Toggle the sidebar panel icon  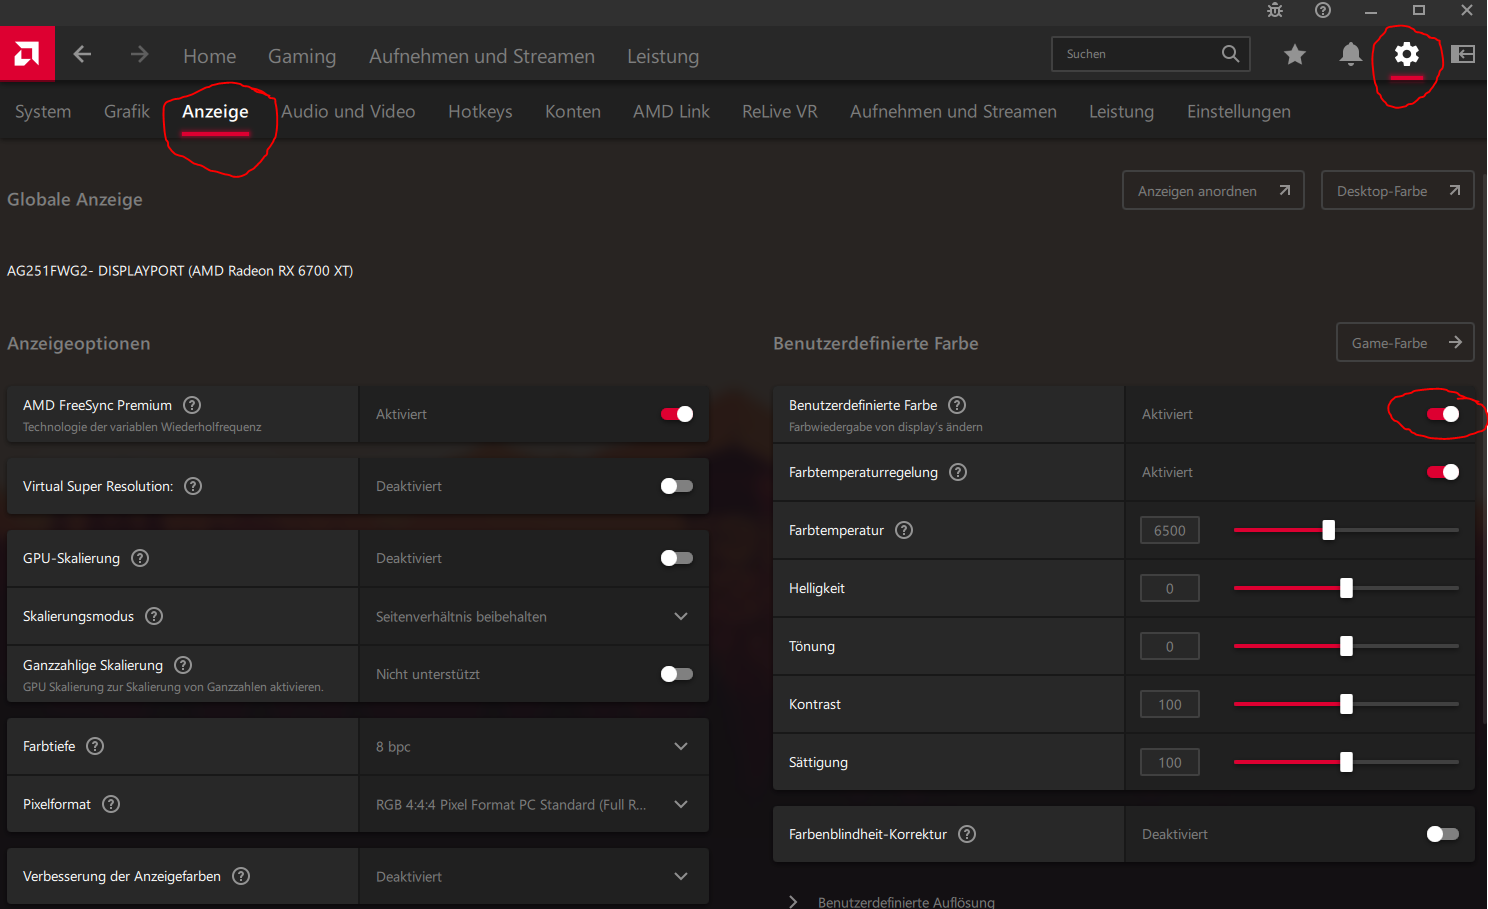(x=1463, y=54)
